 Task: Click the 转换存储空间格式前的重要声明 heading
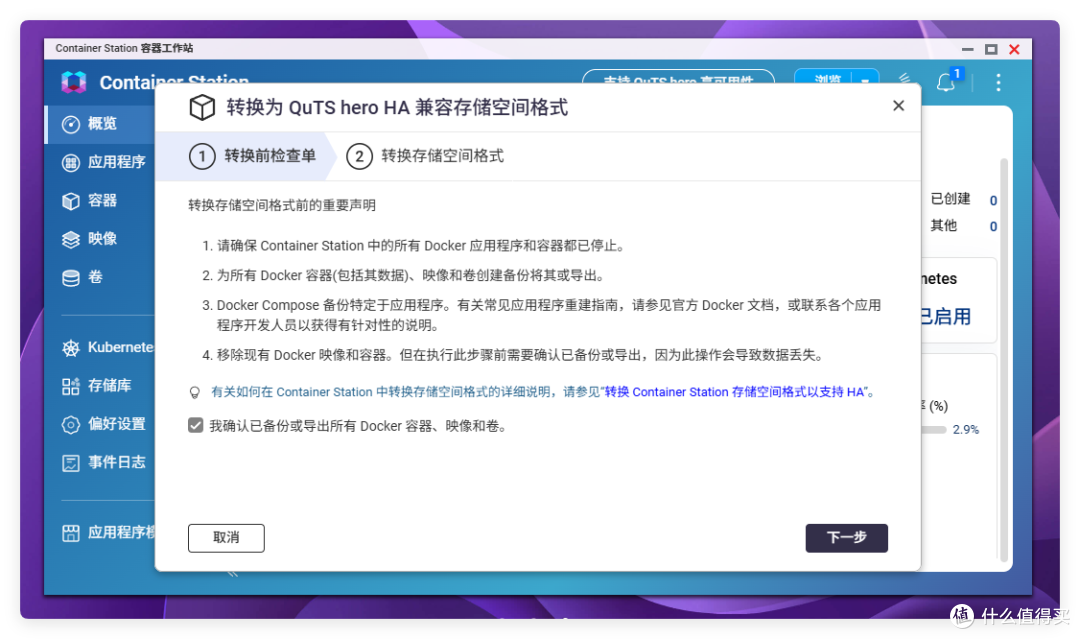(x=282, y=205)
